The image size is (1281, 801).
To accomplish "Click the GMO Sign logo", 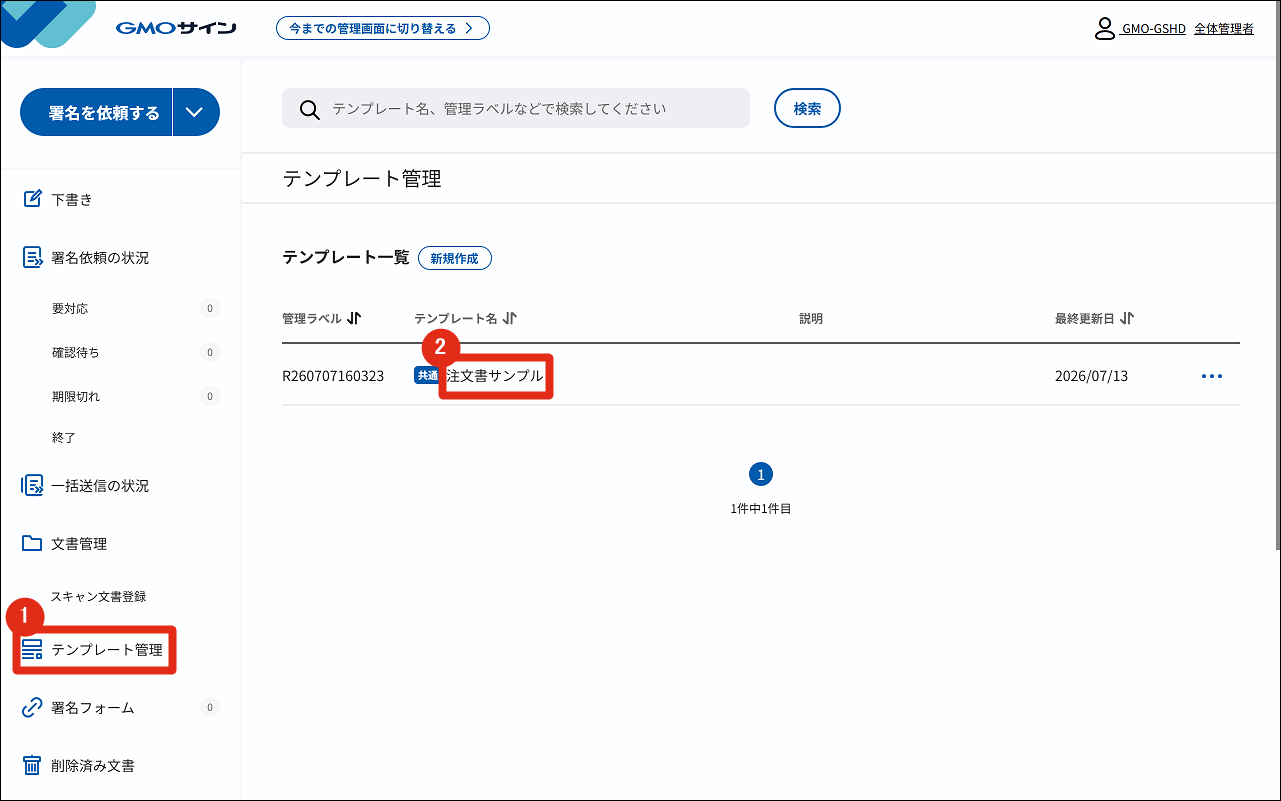I will click(x=176, y=28).
